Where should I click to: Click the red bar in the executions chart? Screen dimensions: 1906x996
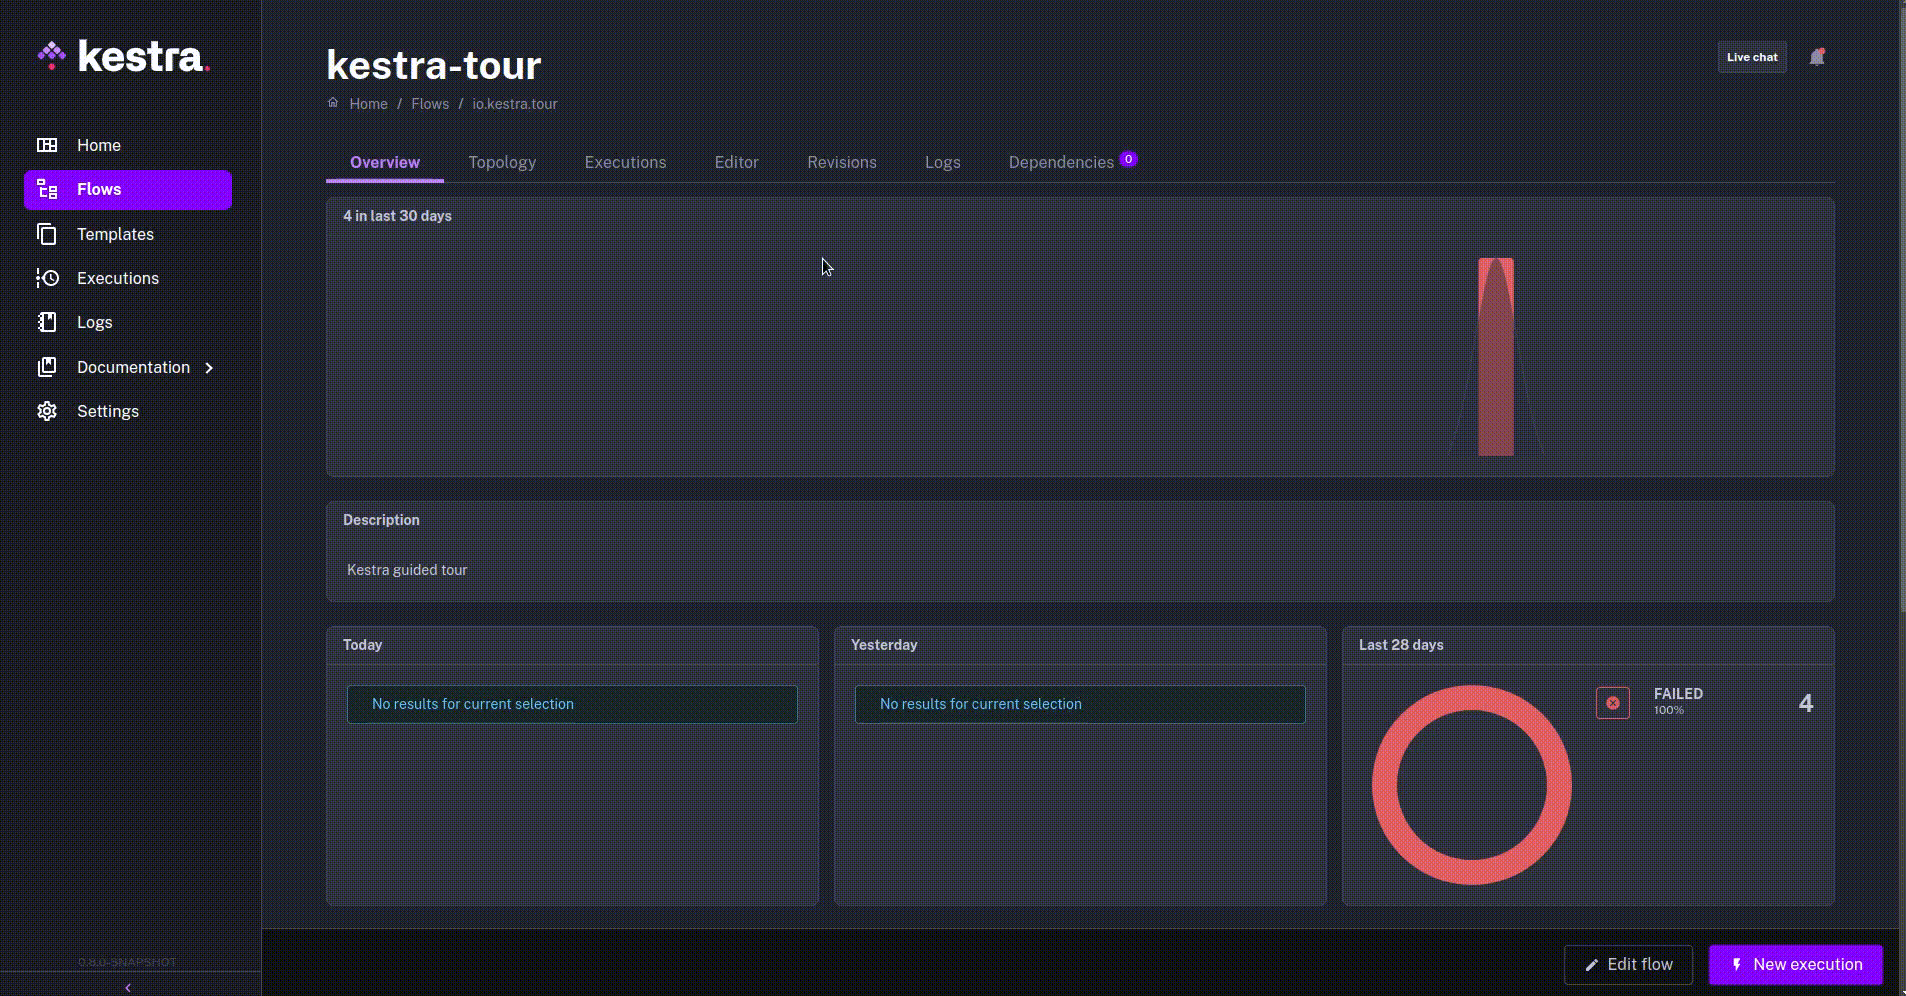pos(1495,355)
